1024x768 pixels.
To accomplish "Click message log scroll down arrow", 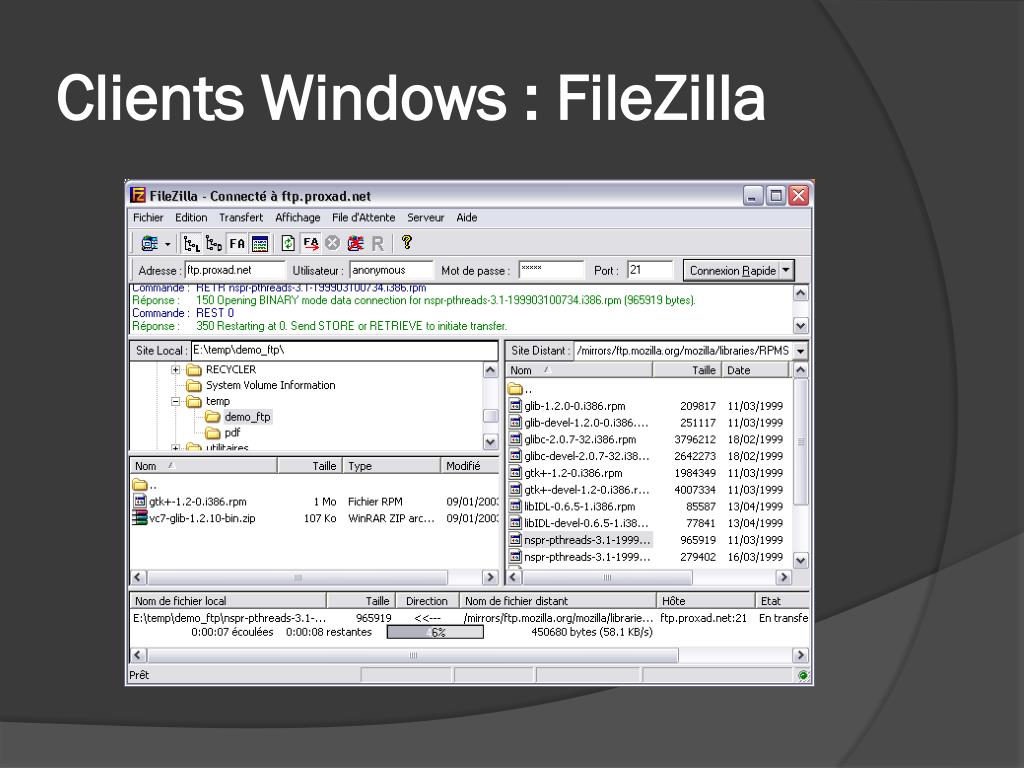I will click(x=801, y=325).
